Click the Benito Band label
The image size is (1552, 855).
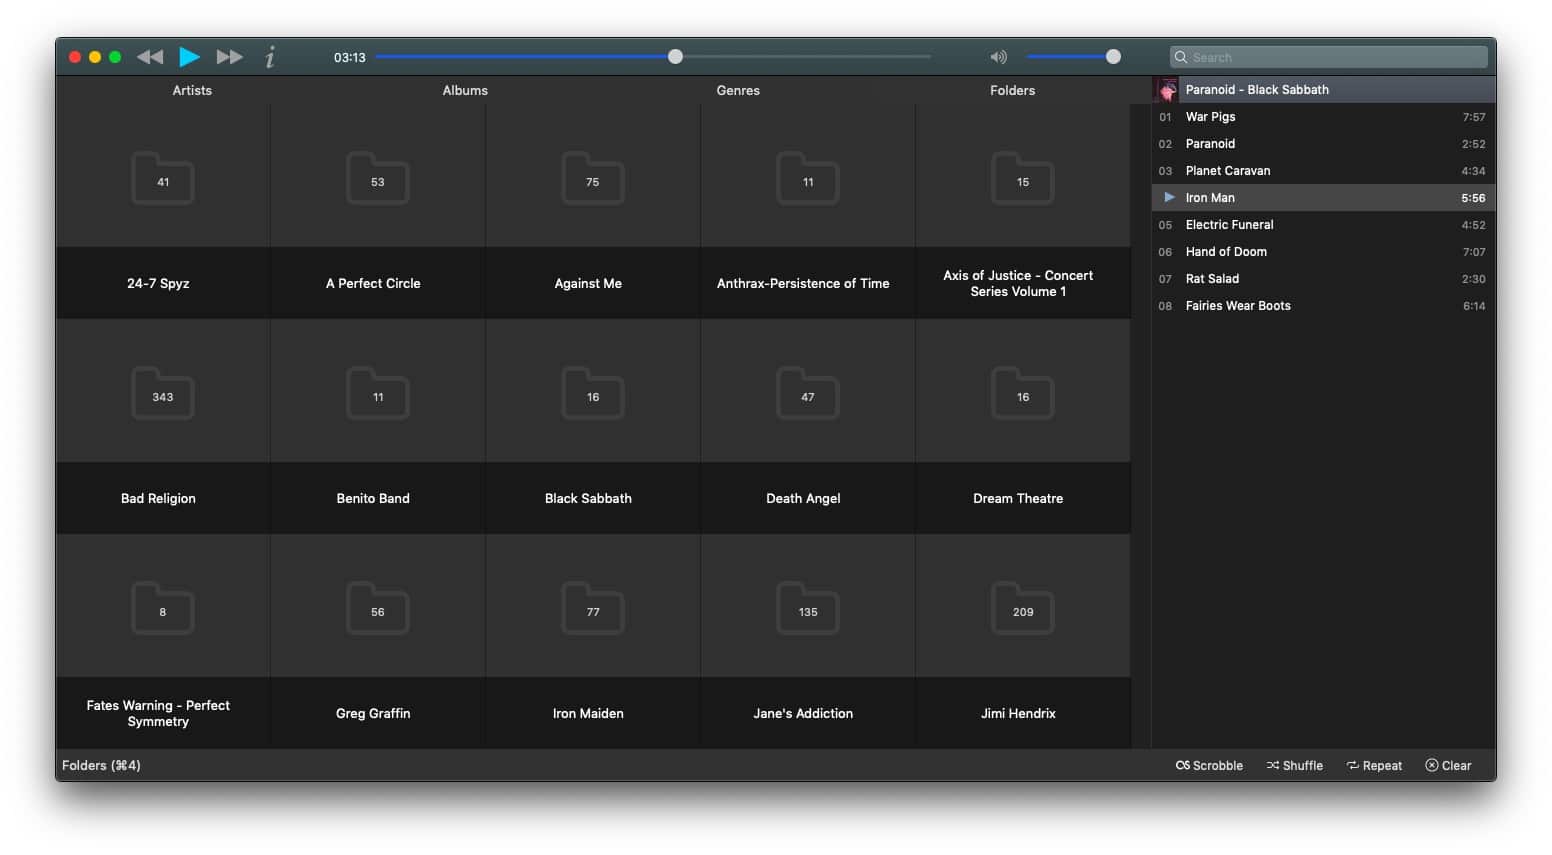[373, 498]
